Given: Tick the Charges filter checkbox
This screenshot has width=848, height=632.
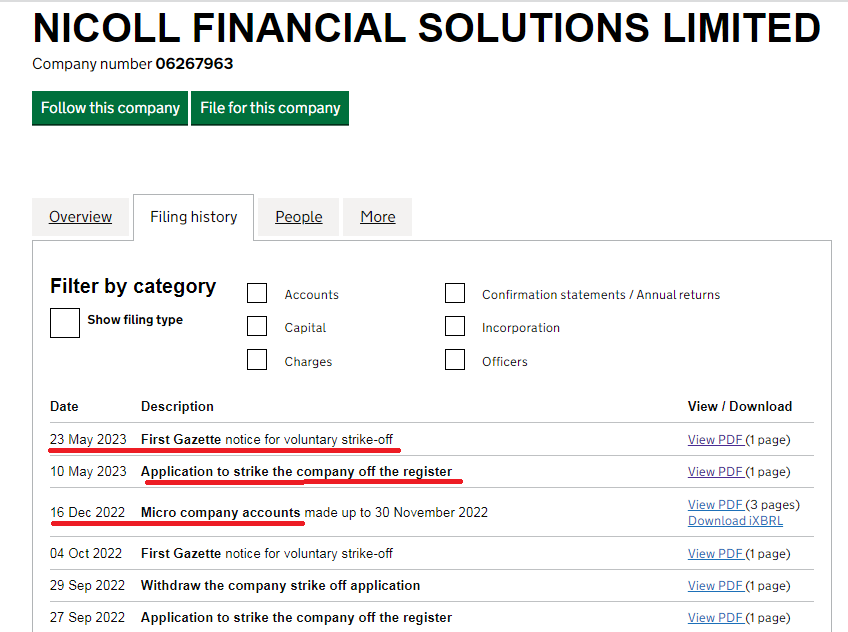Looking at the screenshot, I should coord(257,360).
